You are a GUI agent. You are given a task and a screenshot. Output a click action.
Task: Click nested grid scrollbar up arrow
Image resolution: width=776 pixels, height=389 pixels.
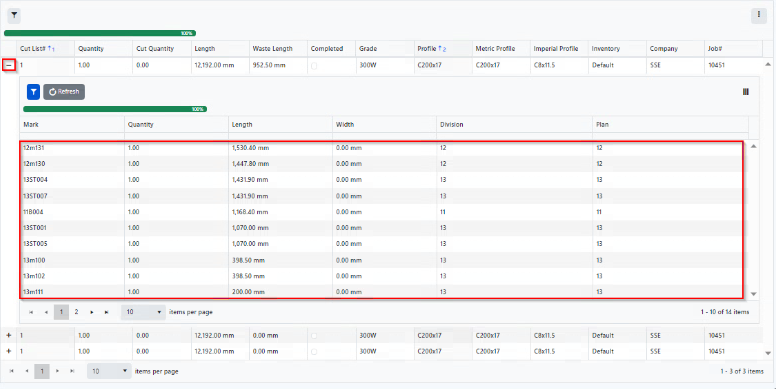point(754,146)
